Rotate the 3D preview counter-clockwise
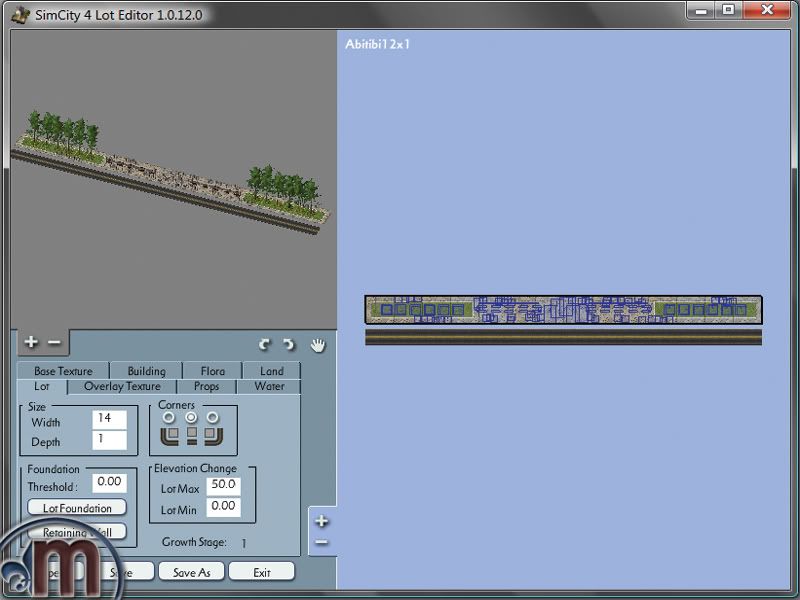This screenshot has width=800, height=600. (265, 345)
